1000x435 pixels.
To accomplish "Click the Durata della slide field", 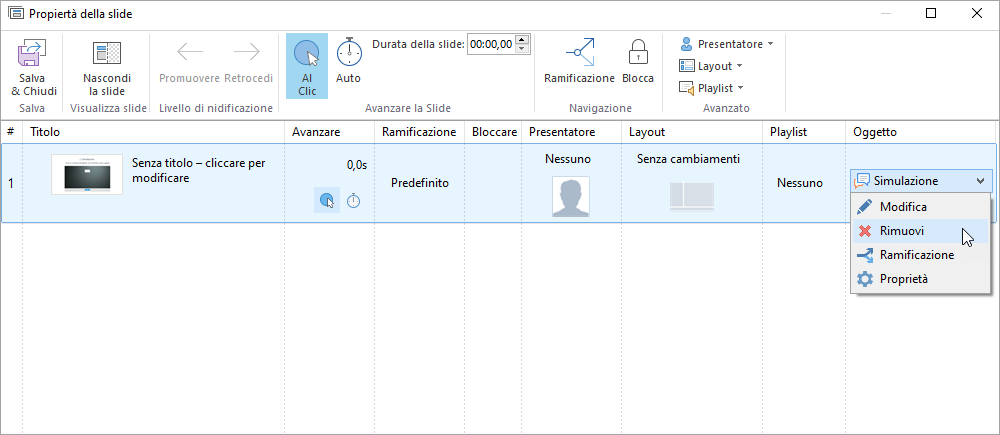I will 491,45.
